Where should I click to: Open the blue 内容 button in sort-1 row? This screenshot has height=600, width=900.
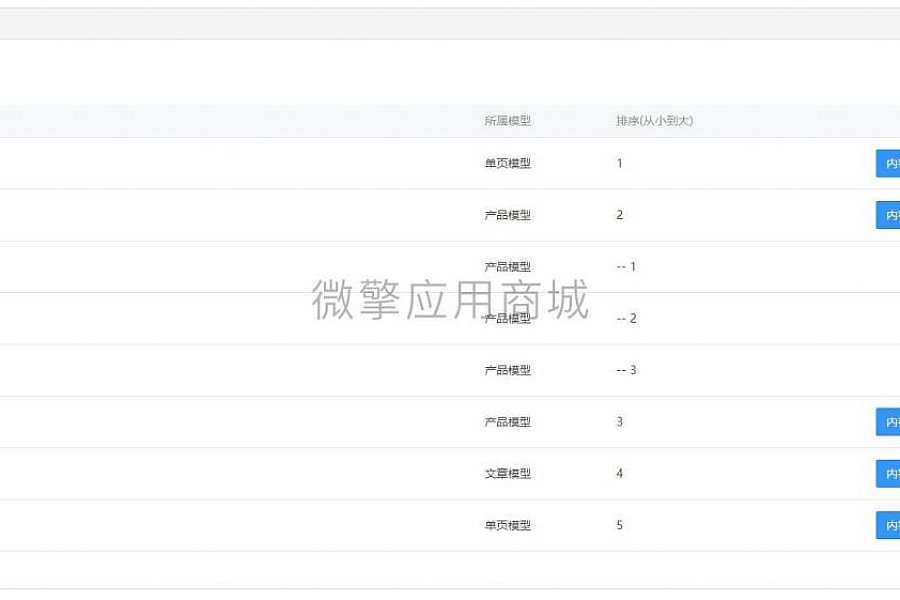888,164
